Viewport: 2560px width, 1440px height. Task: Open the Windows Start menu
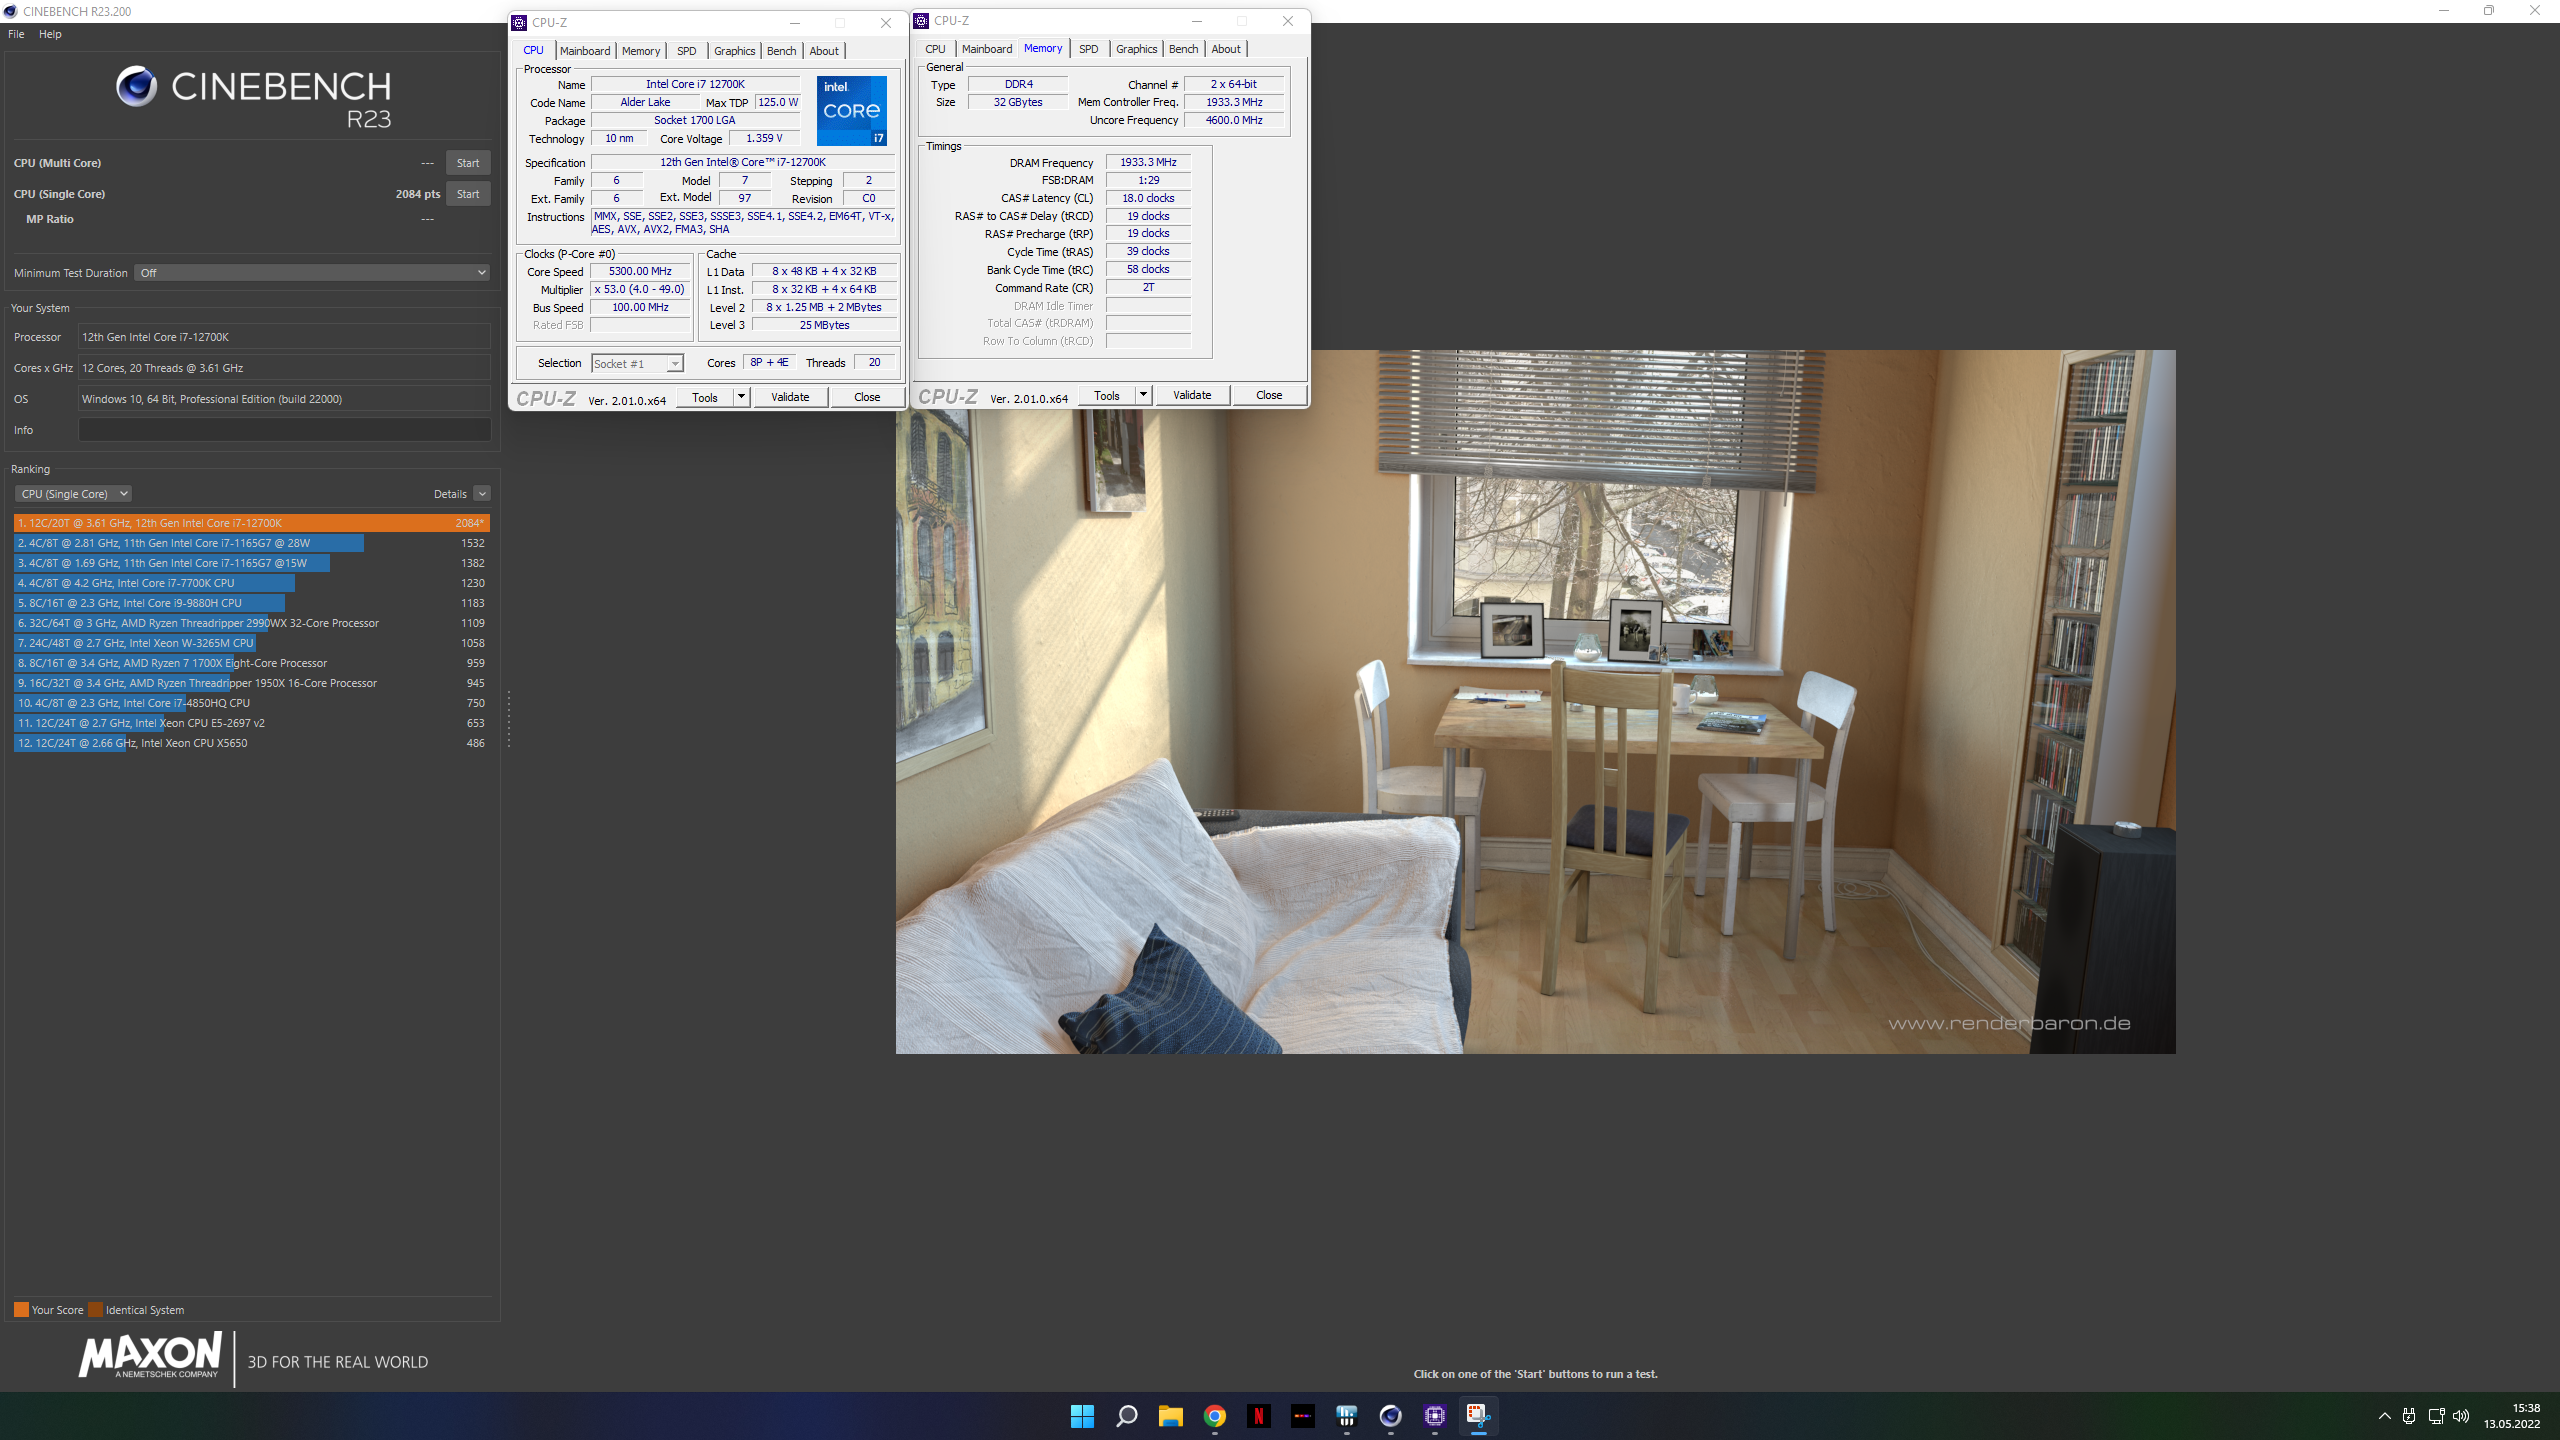(x=1082, y=1415)
